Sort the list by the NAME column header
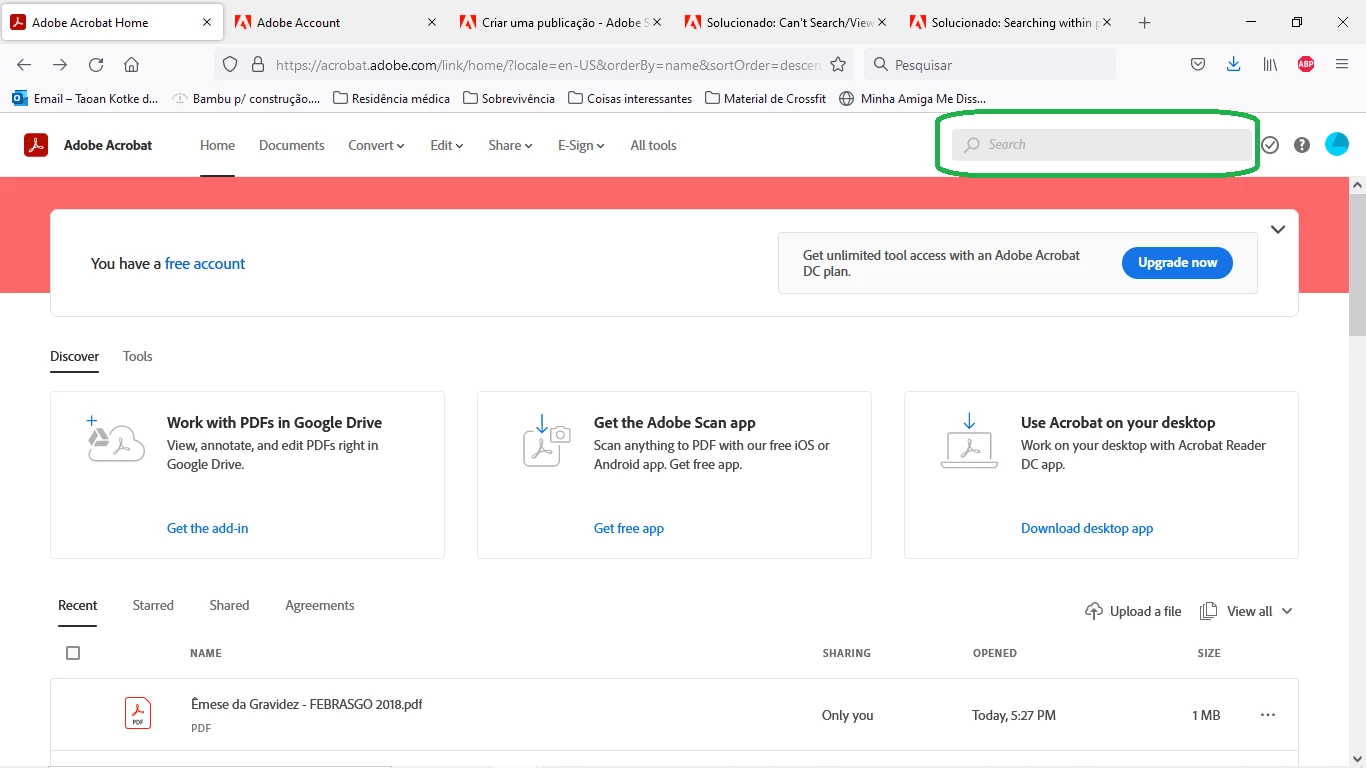1366x768 pixels. 205,653
